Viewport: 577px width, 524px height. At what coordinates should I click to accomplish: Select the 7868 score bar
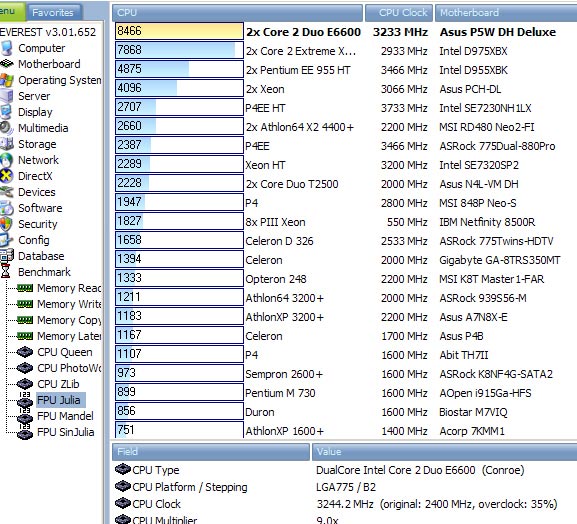click(x=179, y=50)
